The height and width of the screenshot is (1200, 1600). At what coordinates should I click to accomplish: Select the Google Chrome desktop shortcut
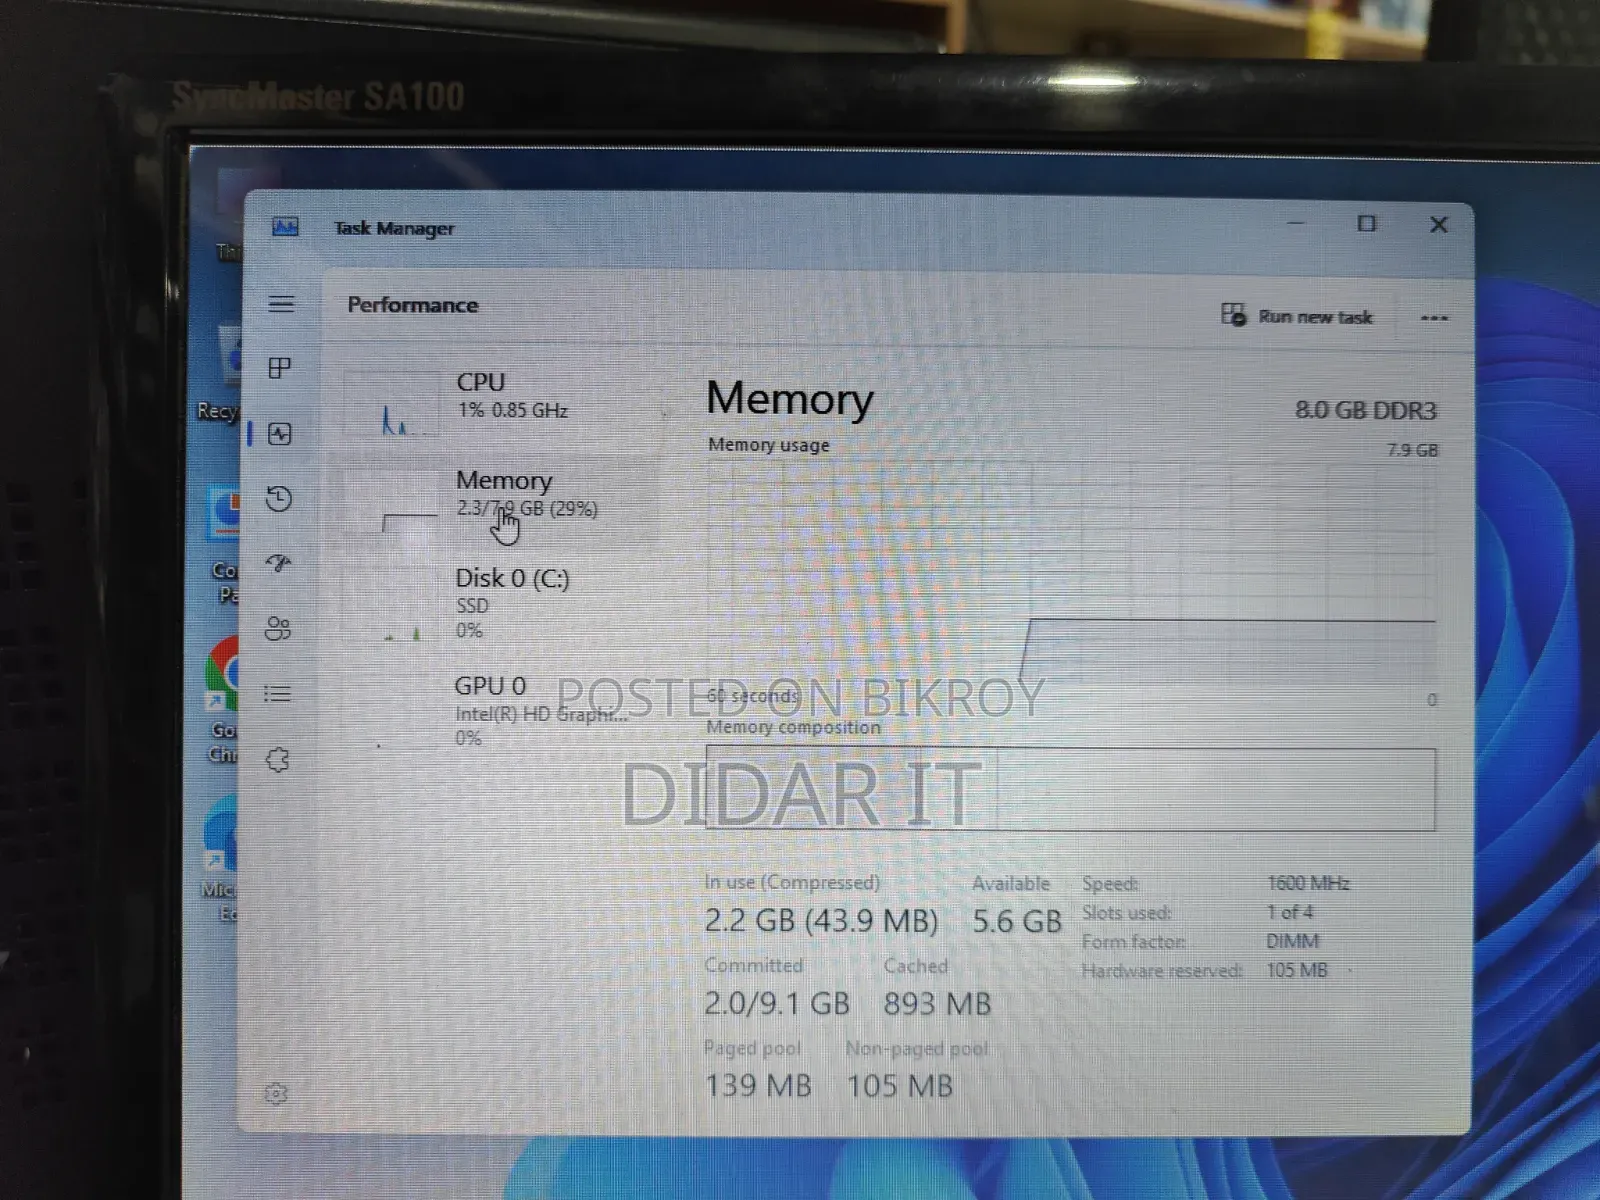pyautogui.click(x=222, y=700)
